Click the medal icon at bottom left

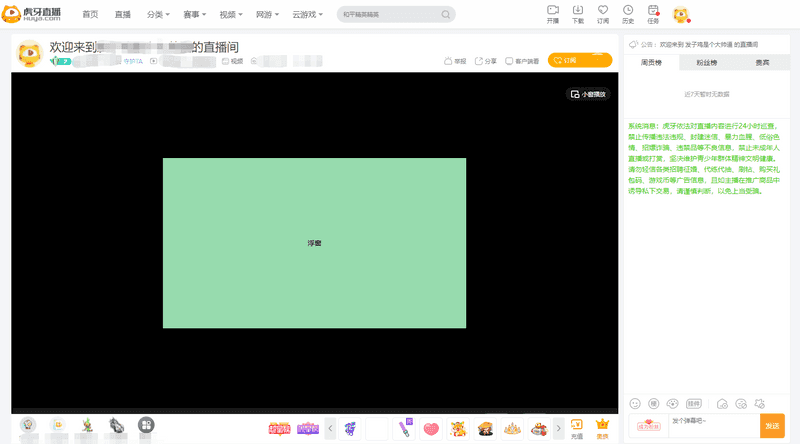pos(28,425)
